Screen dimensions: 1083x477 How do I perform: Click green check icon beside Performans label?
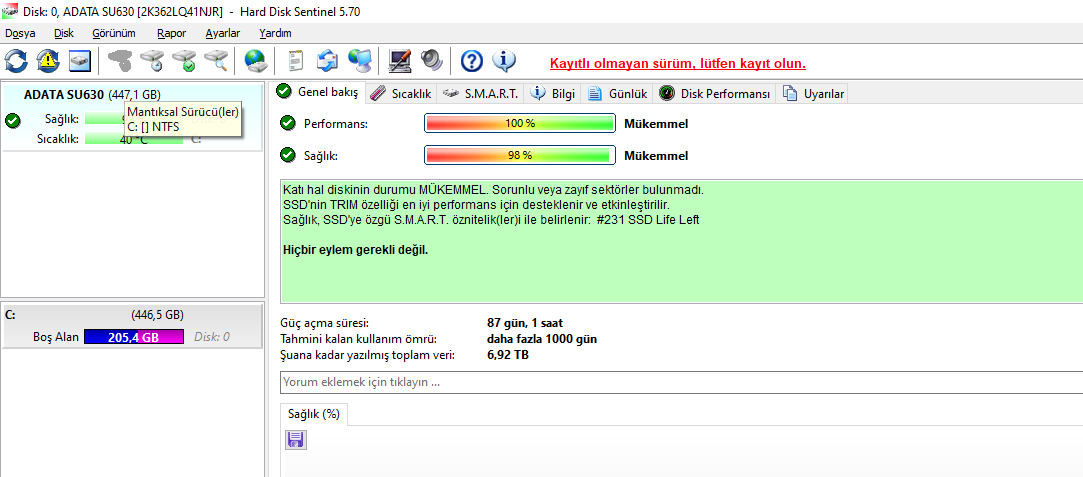click(288, 124)
